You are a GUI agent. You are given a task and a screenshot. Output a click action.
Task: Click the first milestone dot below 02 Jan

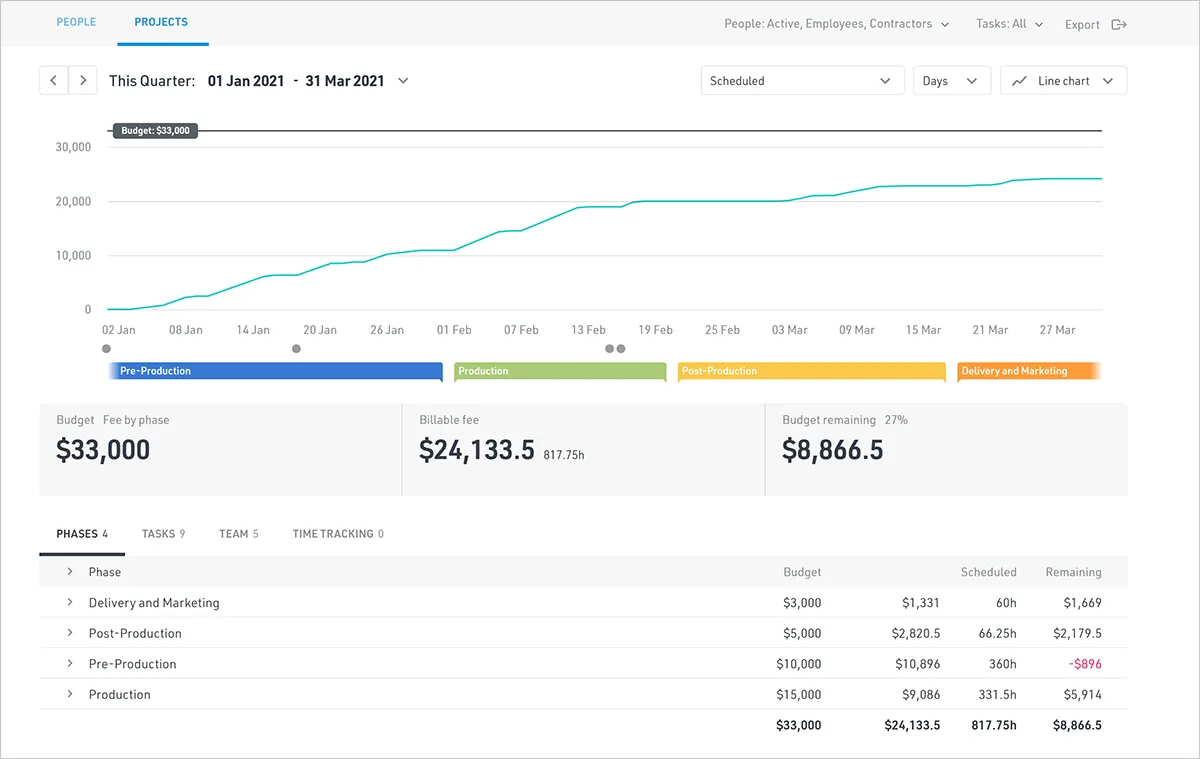coord(107,349)
